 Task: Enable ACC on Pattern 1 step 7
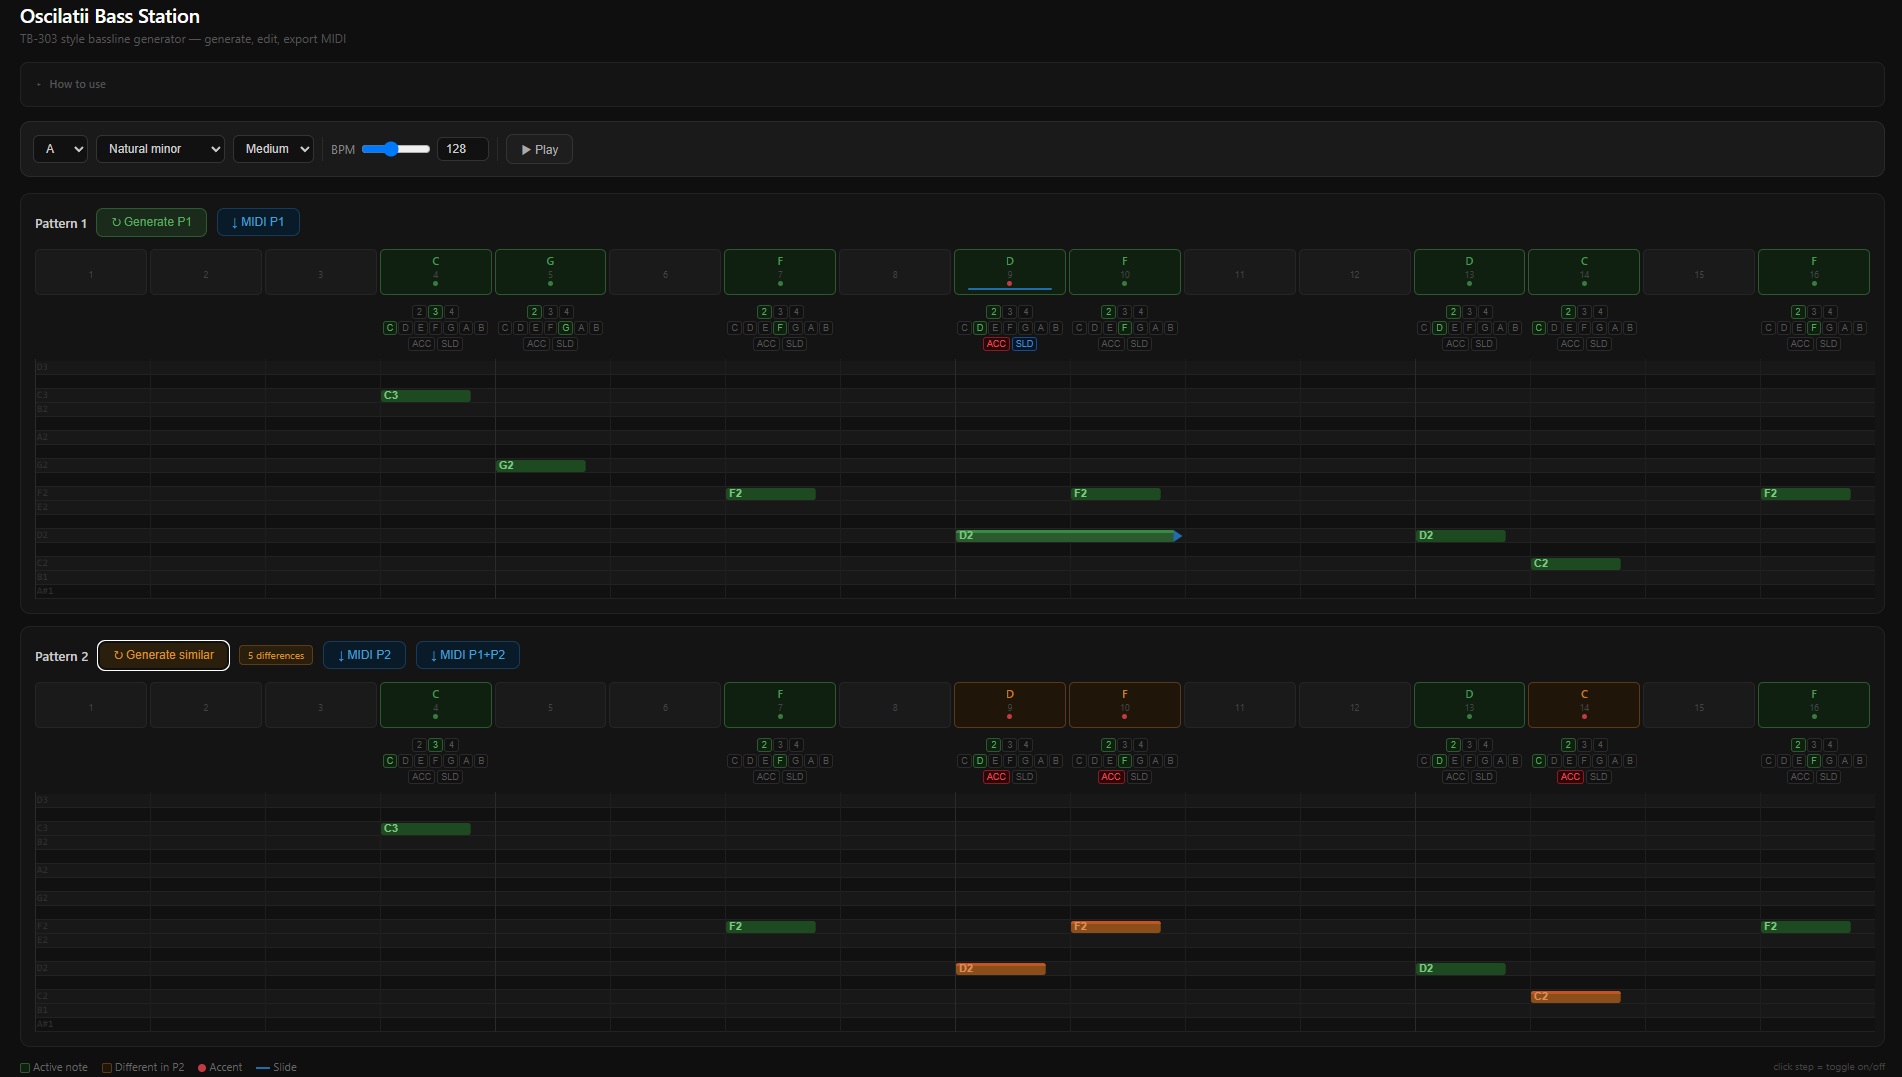click(x=767, y=344)
